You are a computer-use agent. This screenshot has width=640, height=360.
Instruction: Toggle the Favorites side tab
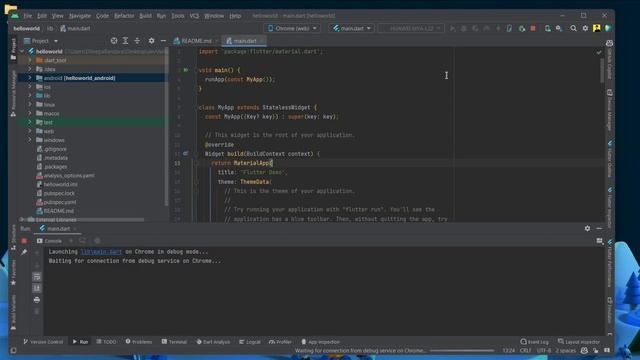coord(13,273)
